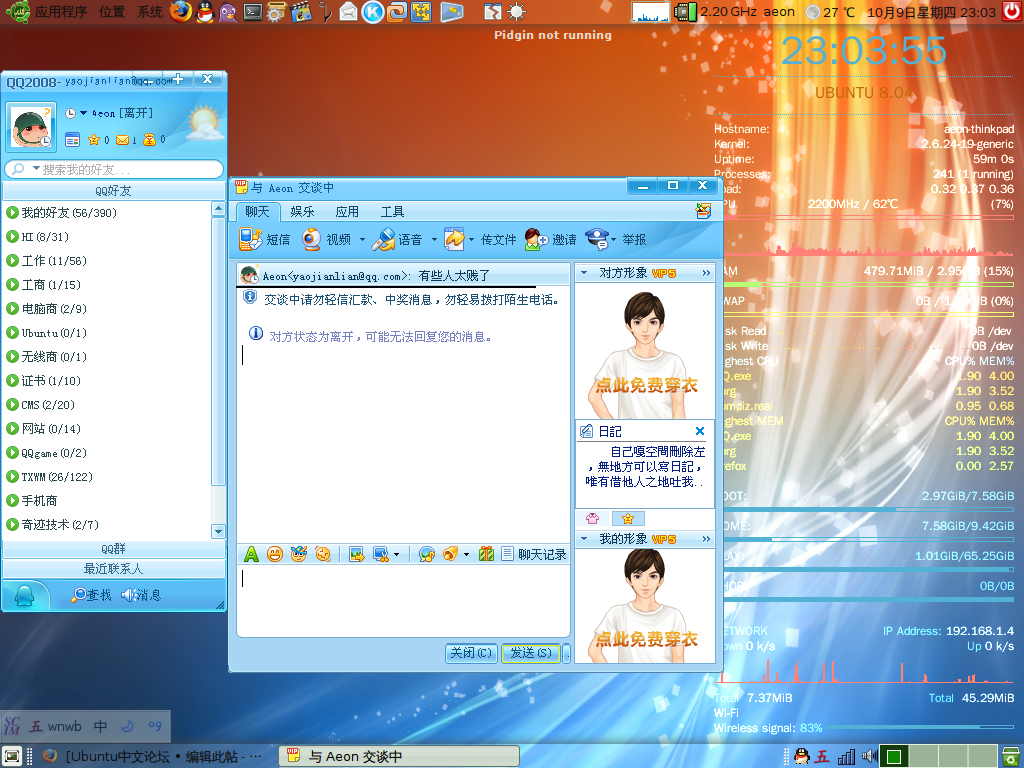Open the 应用程序 menu in top panel
The image size is (1024, 768).
61,12
